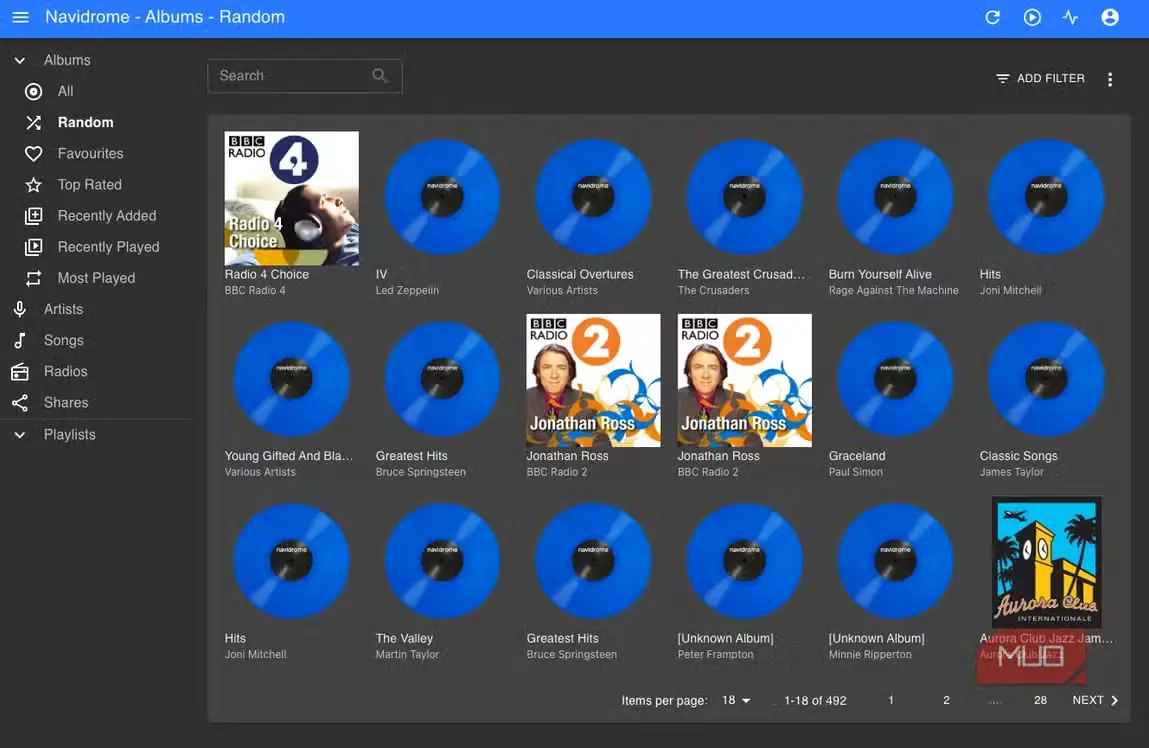The image size is (1149, 748).
Task: Click the Recently Added library icon
Action: (x=33, y=216)
